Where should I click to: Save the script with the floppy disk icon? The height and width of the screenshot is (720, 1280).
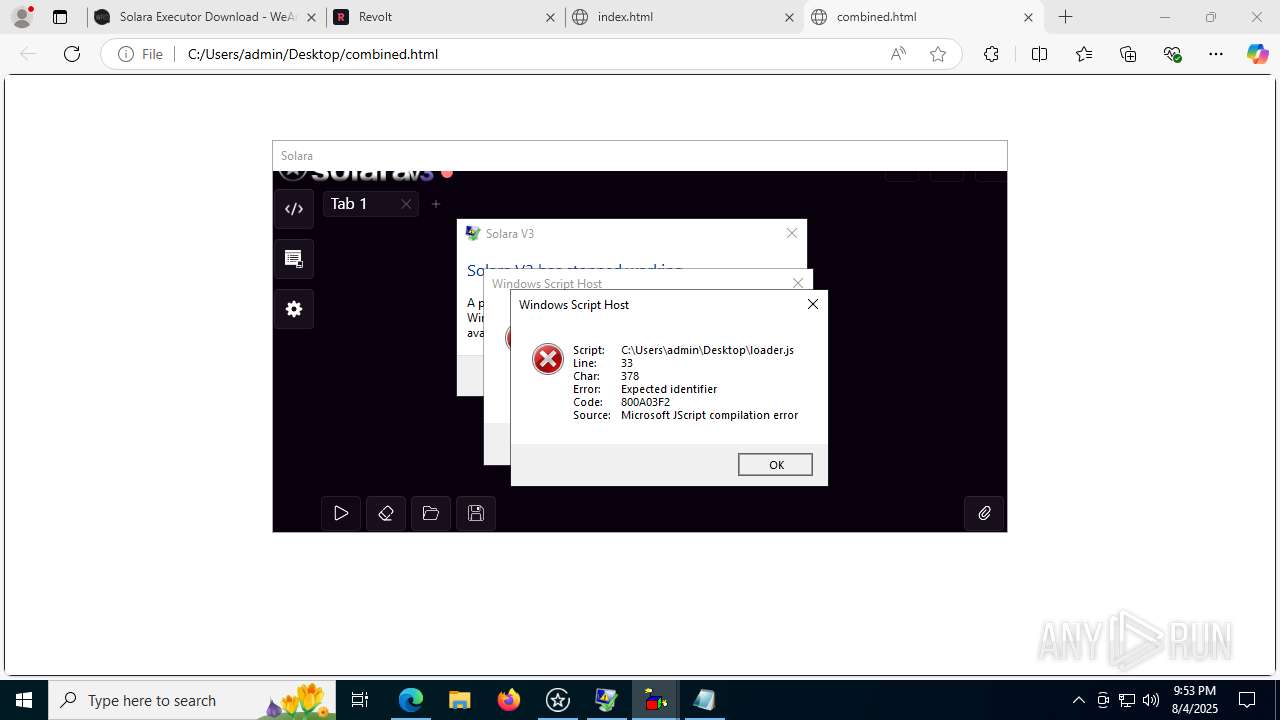(476, 513)
